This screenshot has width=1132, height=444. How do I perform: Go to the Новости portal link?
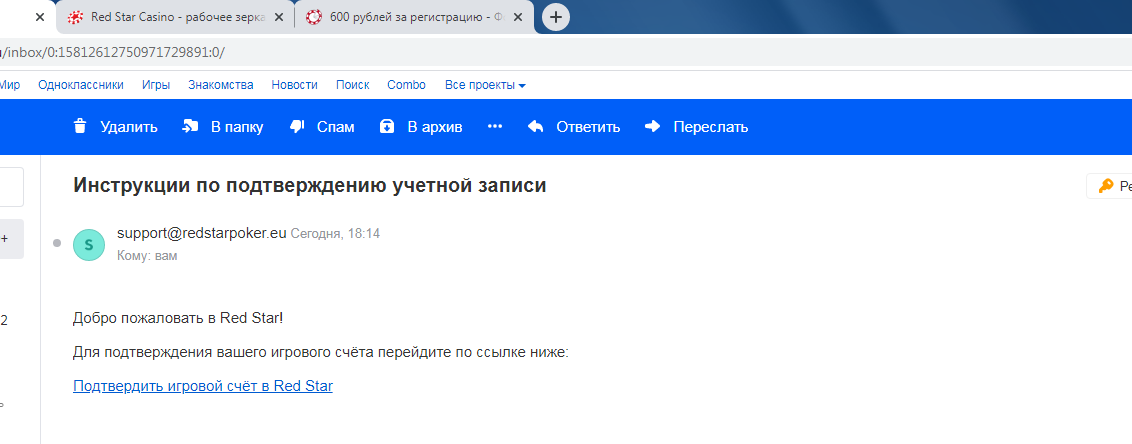coord(295,85)
